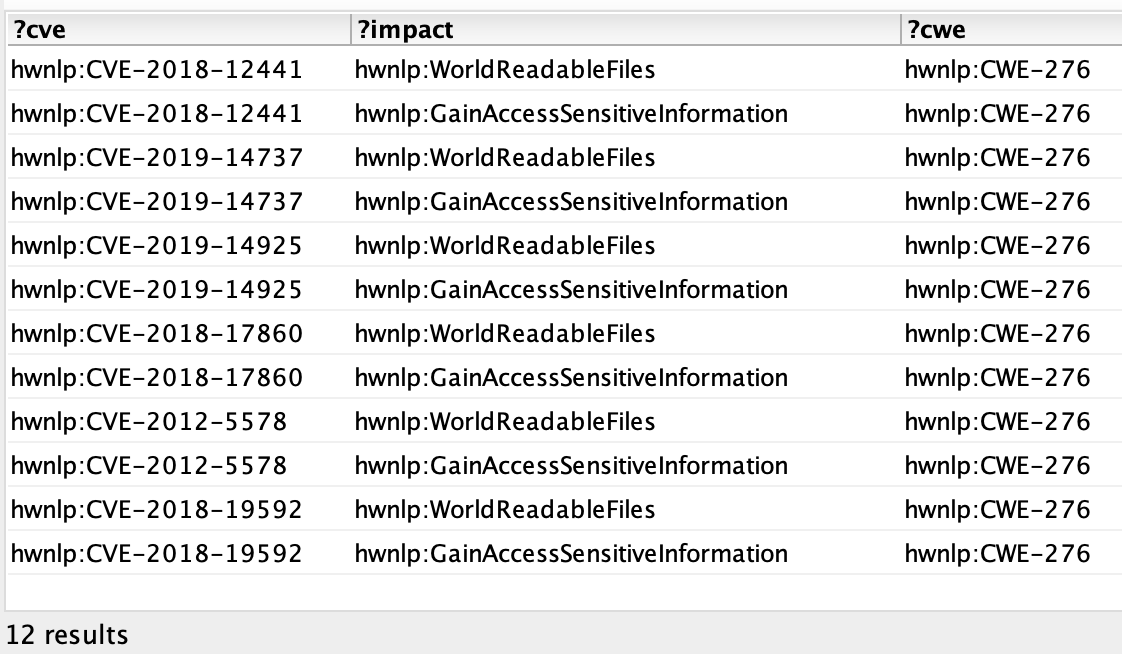
Task: Click the CWE-276 cell in the first row
Action: pyautogui.click(x=997, y=70)
